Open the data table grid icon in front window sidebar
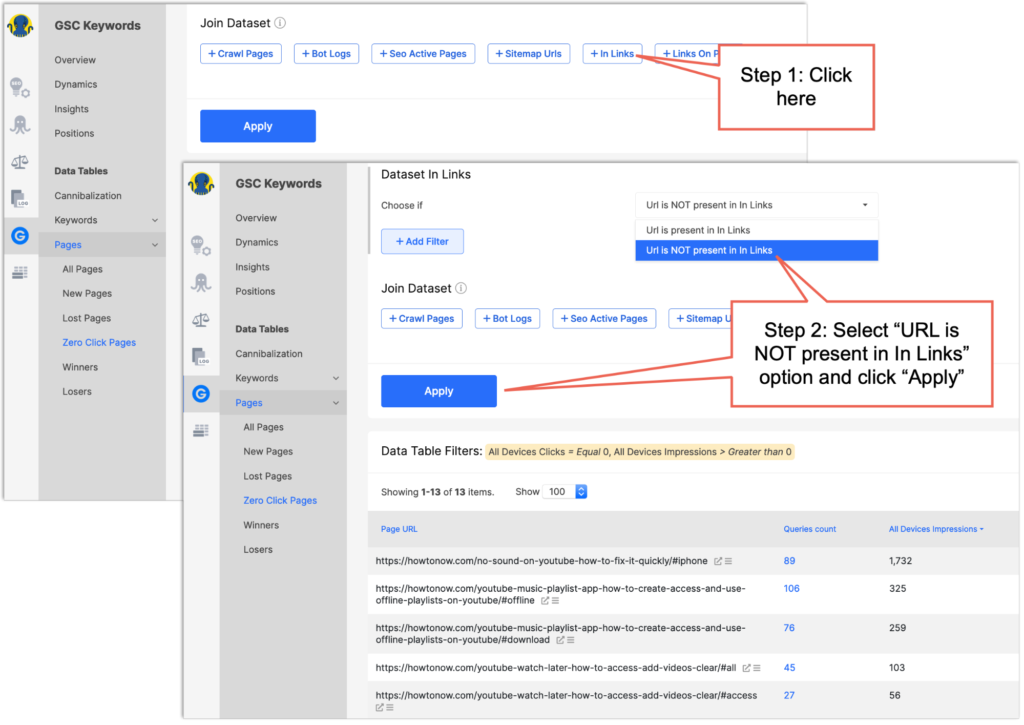 201,430
